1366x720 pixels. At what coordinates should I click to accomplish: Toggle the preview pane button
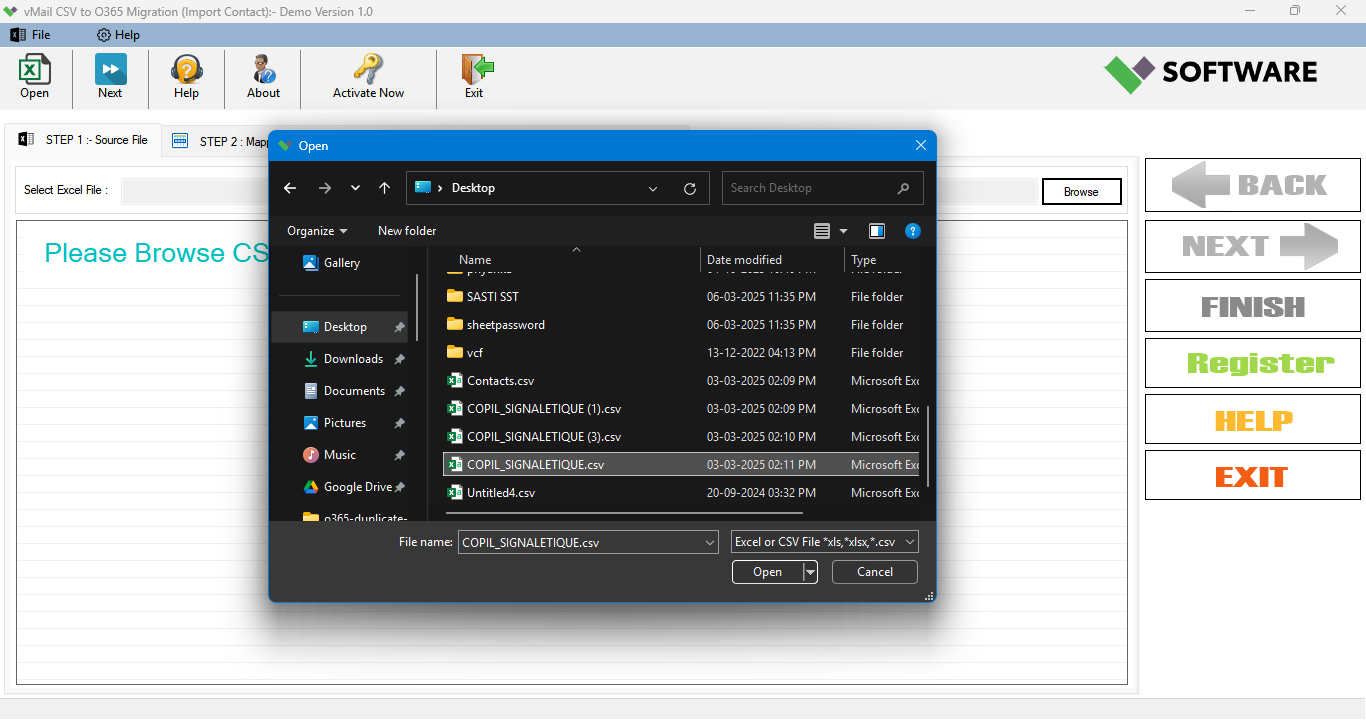pos(877,231)
